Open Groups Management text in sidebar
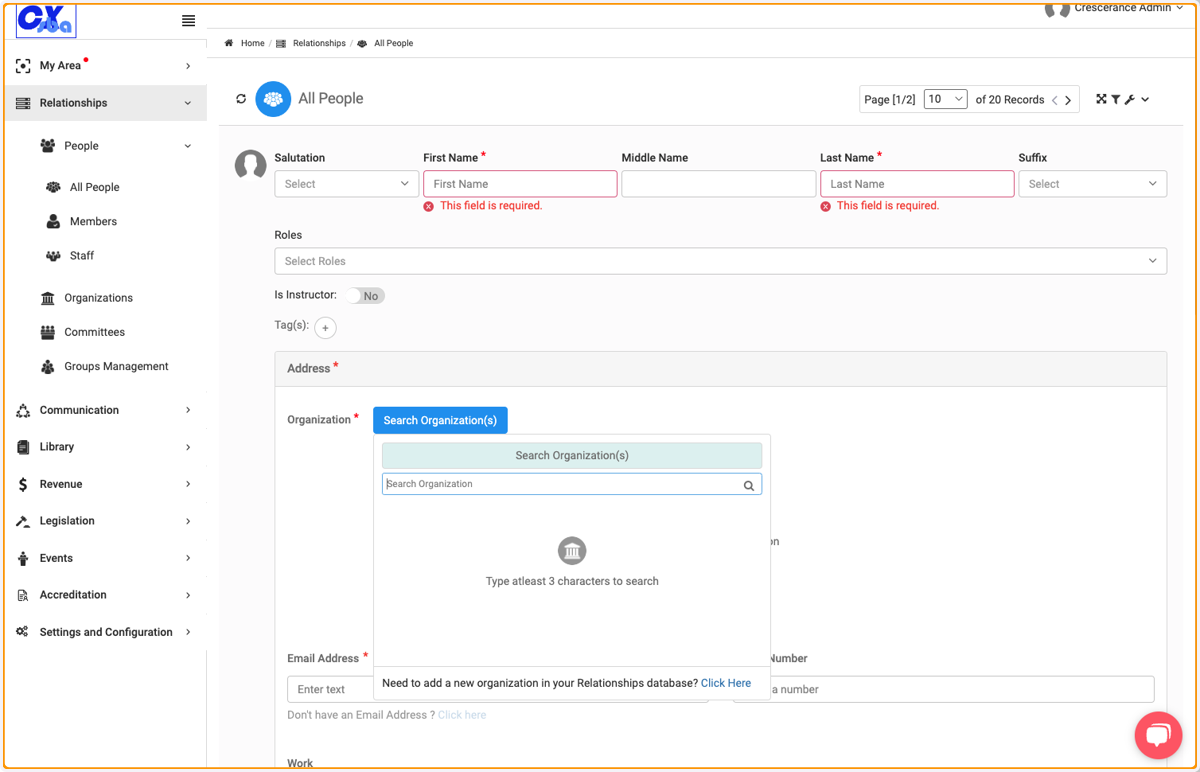The height and width of the screenshot is (772, 1200). 116,366
